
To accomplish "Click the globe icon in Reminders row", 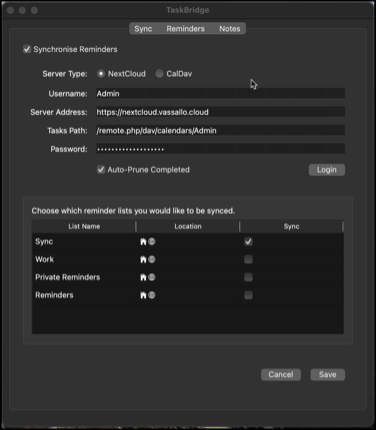I will [x=152, y=295].
